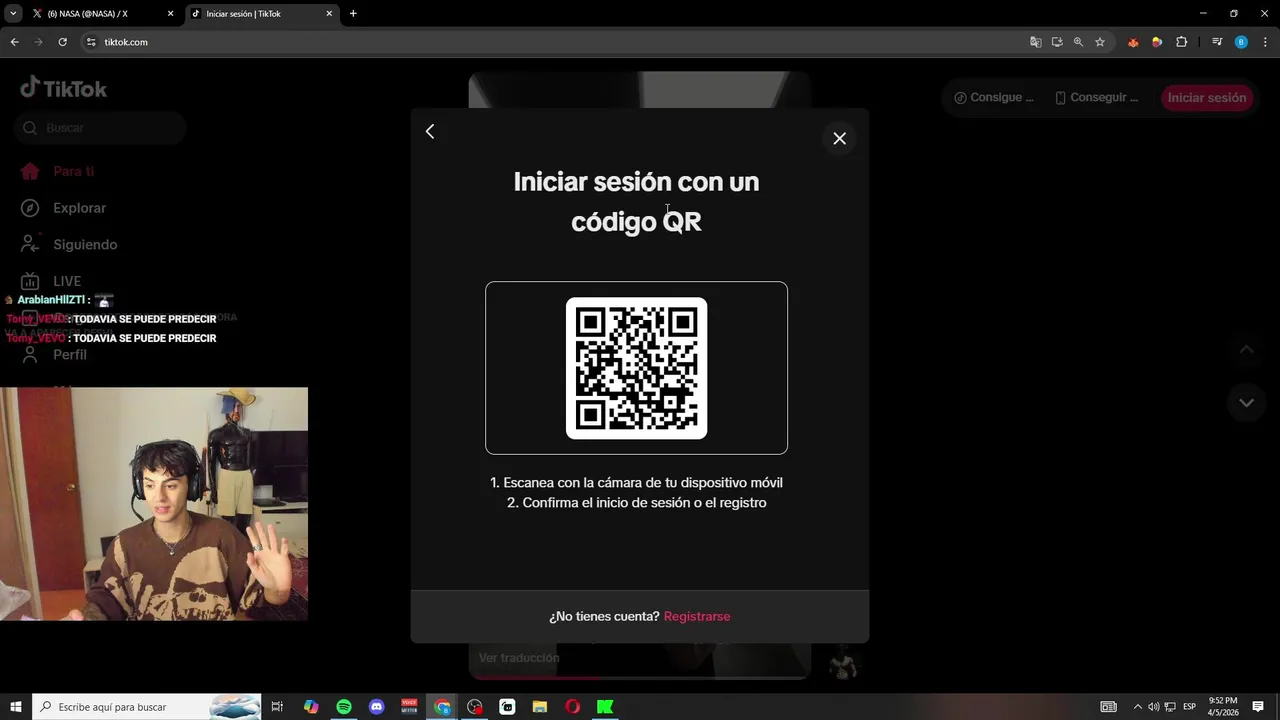Screen dimensions: 1280x720
Task: Open the Extensions puzzle menu
Action: [1181, 42]
